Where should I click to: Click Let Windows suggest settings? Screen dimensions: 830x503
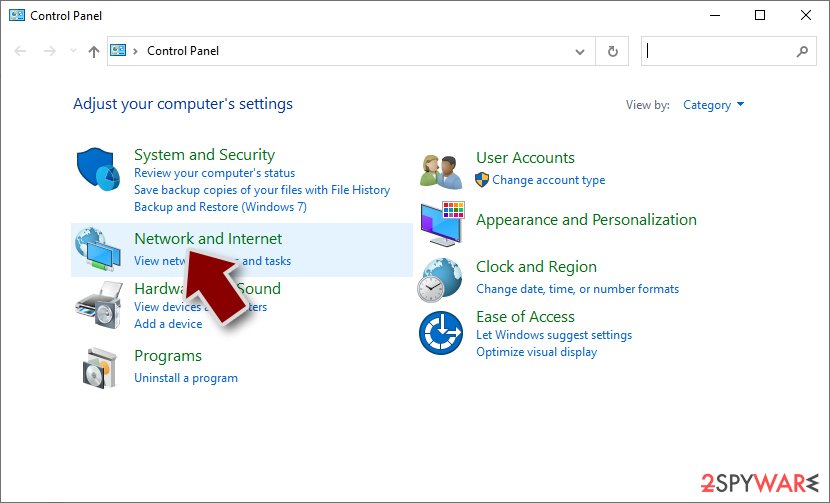coord(554,335)
